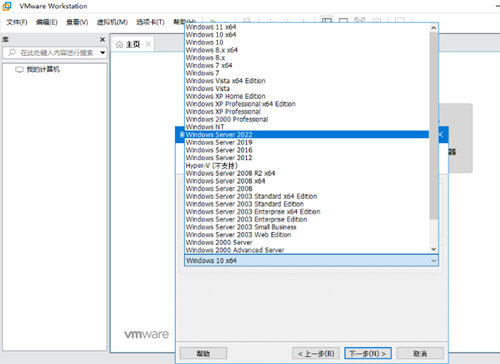500x364 pixels.
Task: Pick the 32-bit Windows XP Professional entry
Action: (x=307, y=111)
